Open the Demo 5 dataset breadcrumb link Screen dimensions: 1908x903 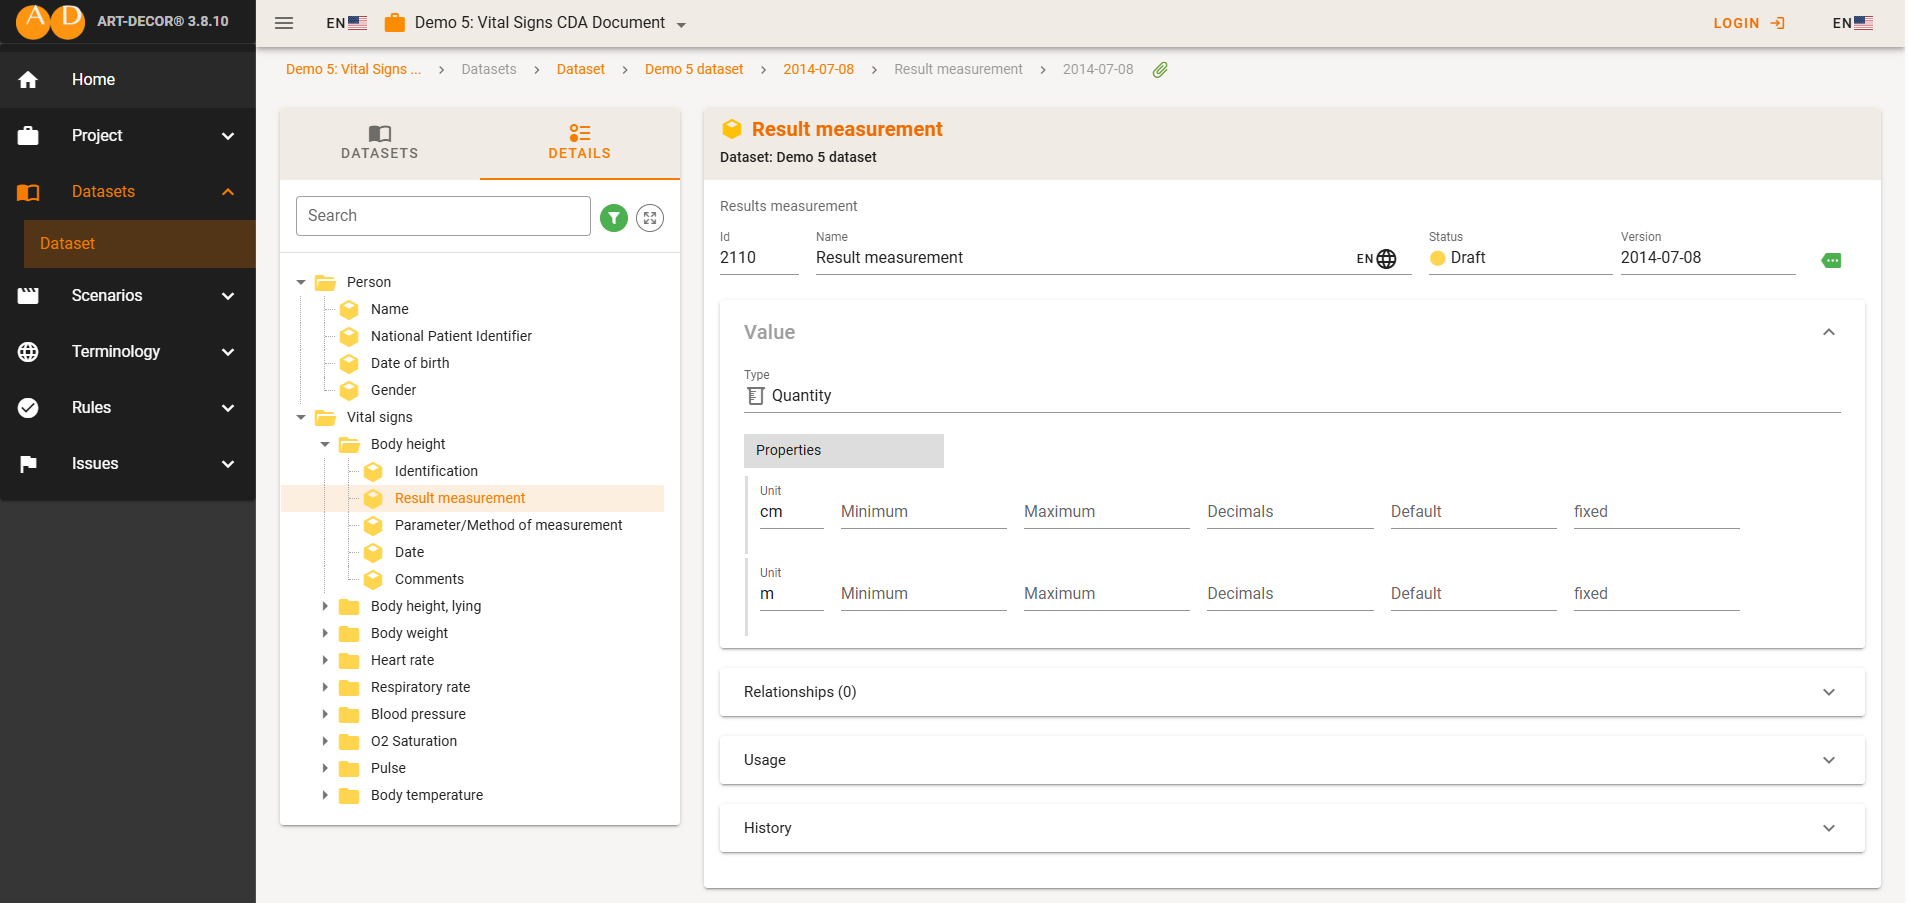[694, 69]
